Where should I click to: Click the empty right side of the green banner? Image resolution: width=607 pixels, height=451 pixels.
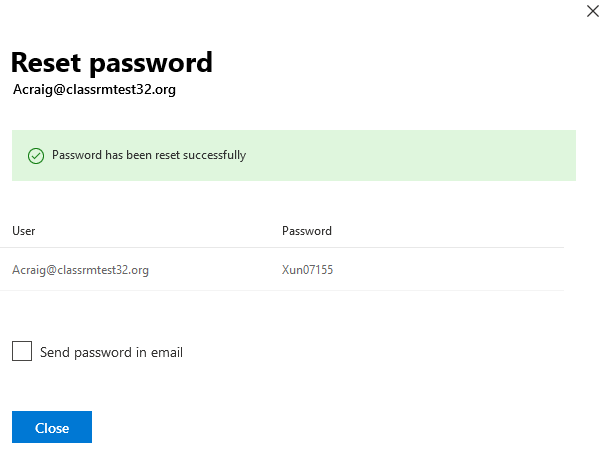click(450, 156)
